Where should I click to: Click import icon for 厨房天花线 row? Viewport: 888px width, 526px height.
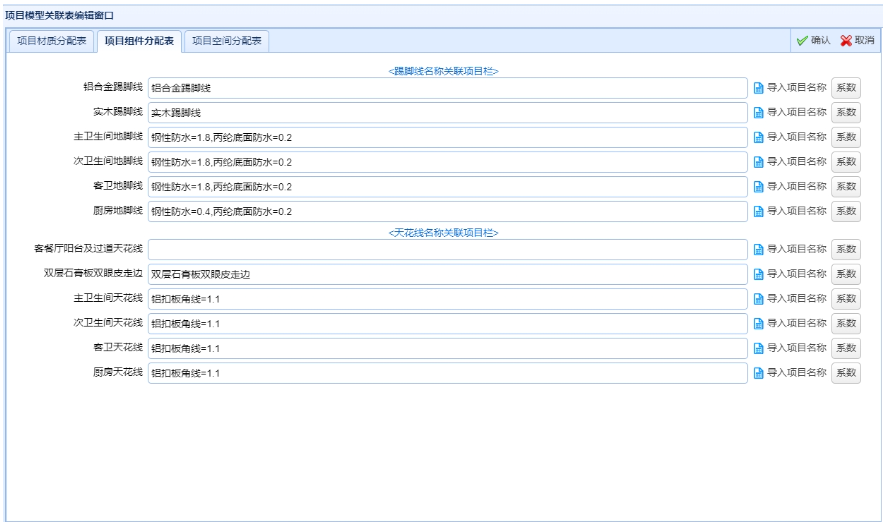pyautogui.click(x=759, y=373)
